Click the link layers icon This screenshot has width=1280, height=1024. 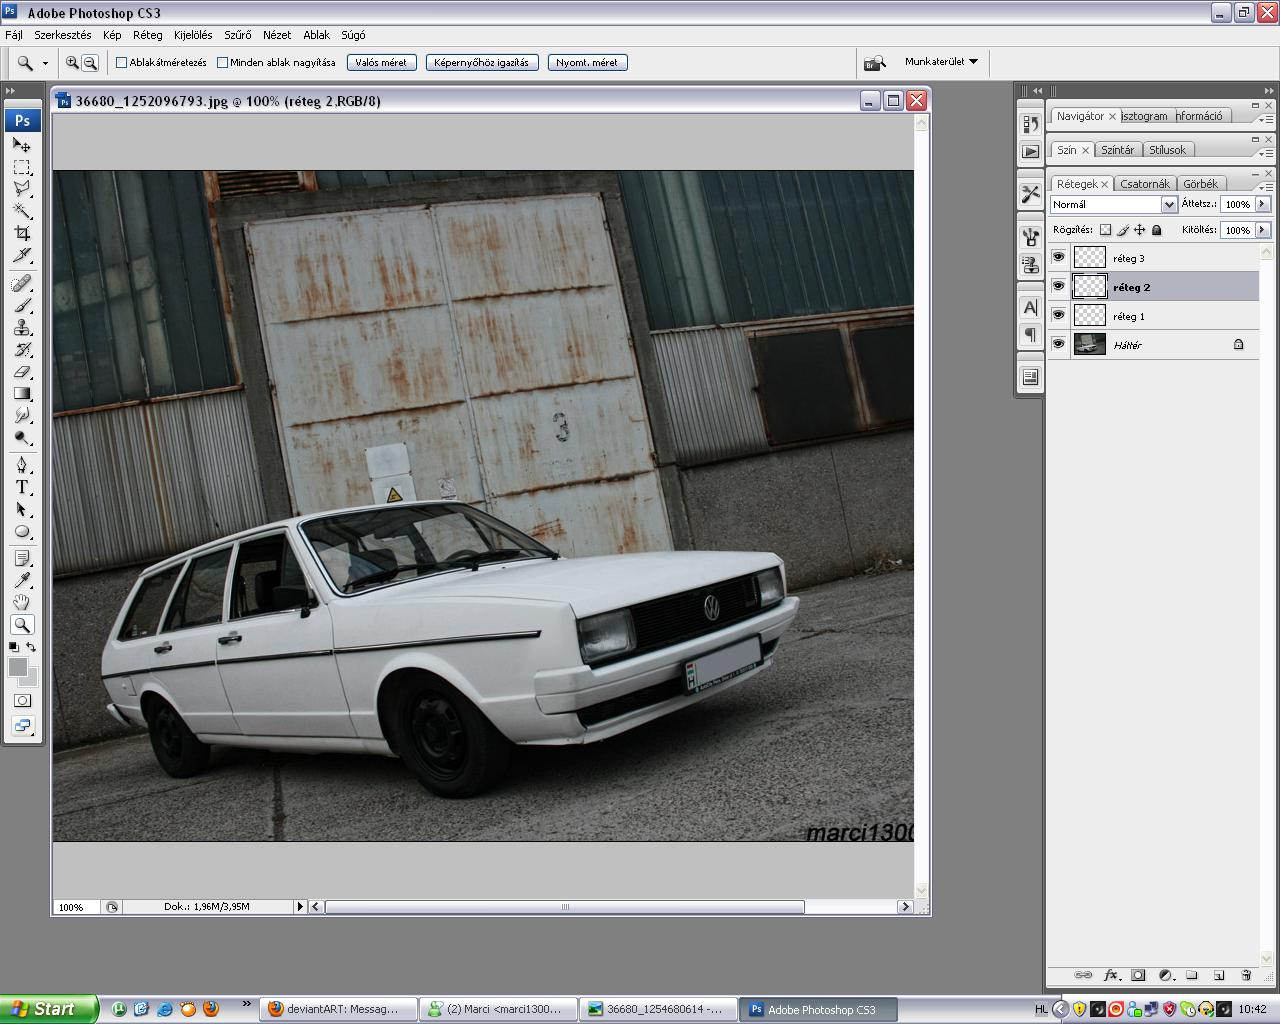pyautogui.click(x=1083, y=975)
